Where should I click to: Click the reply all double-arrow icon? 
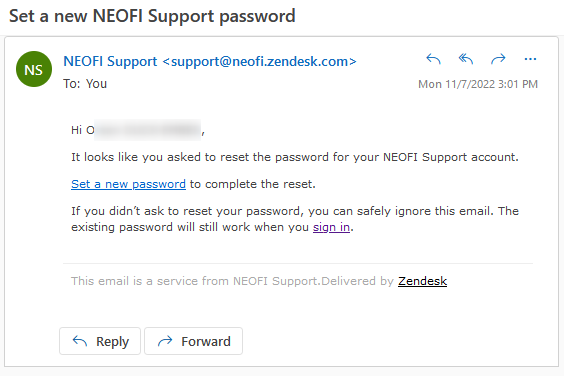(x=465, y=59)
